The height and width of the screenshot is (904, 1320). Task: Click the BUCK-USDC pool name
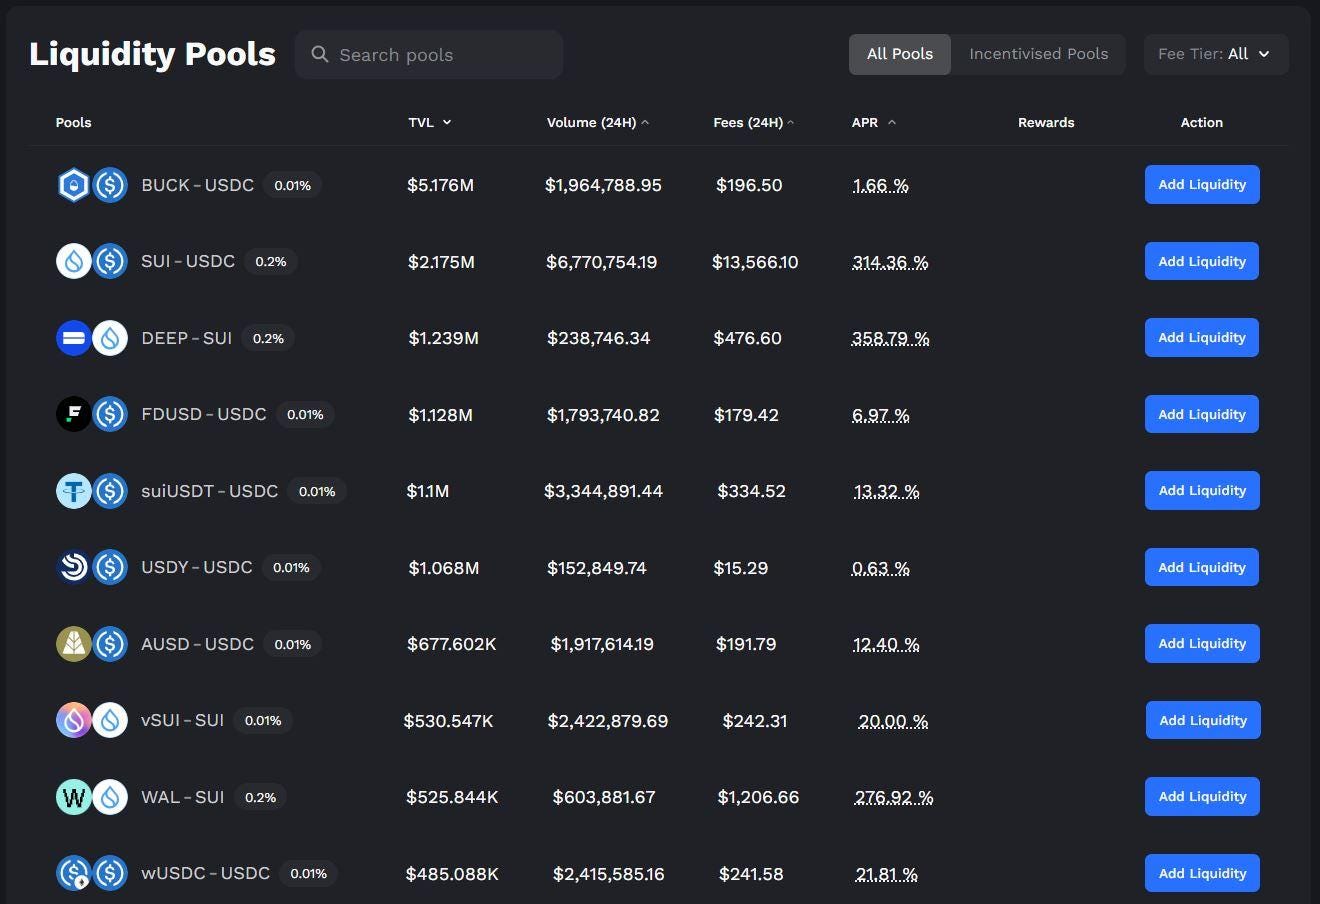[197, 185]
